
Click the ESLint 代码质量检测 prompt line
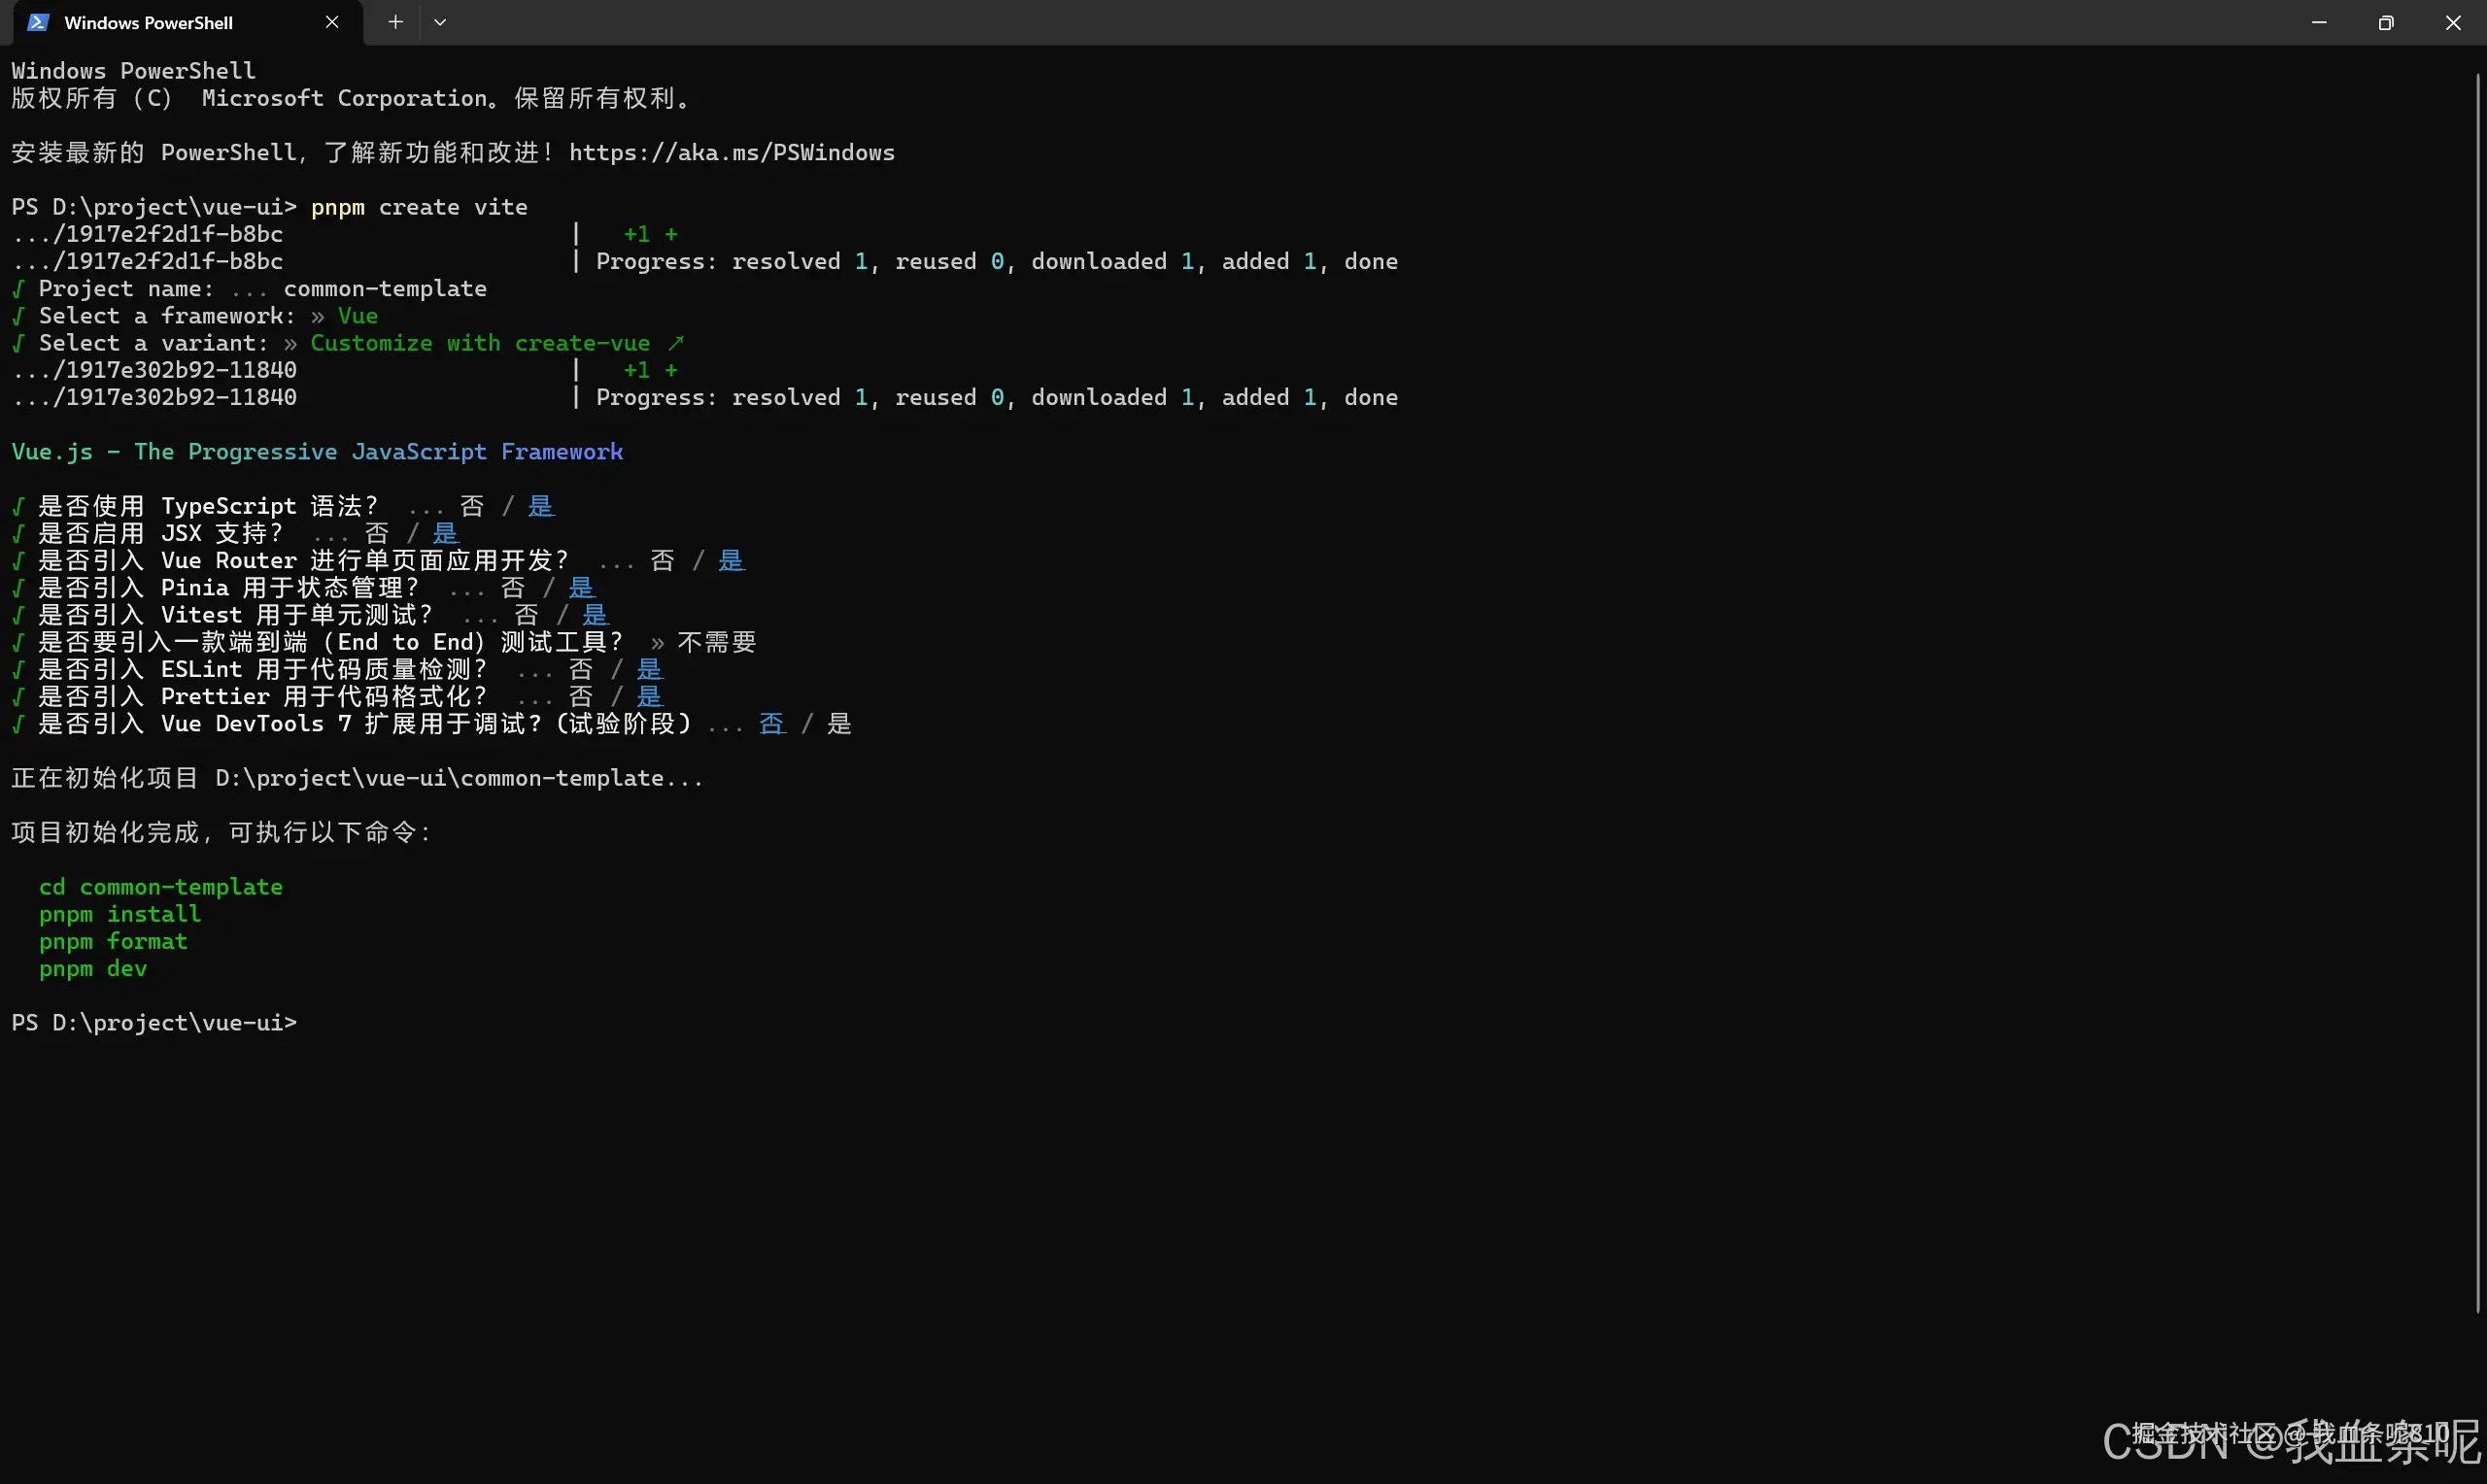(337, 669)
